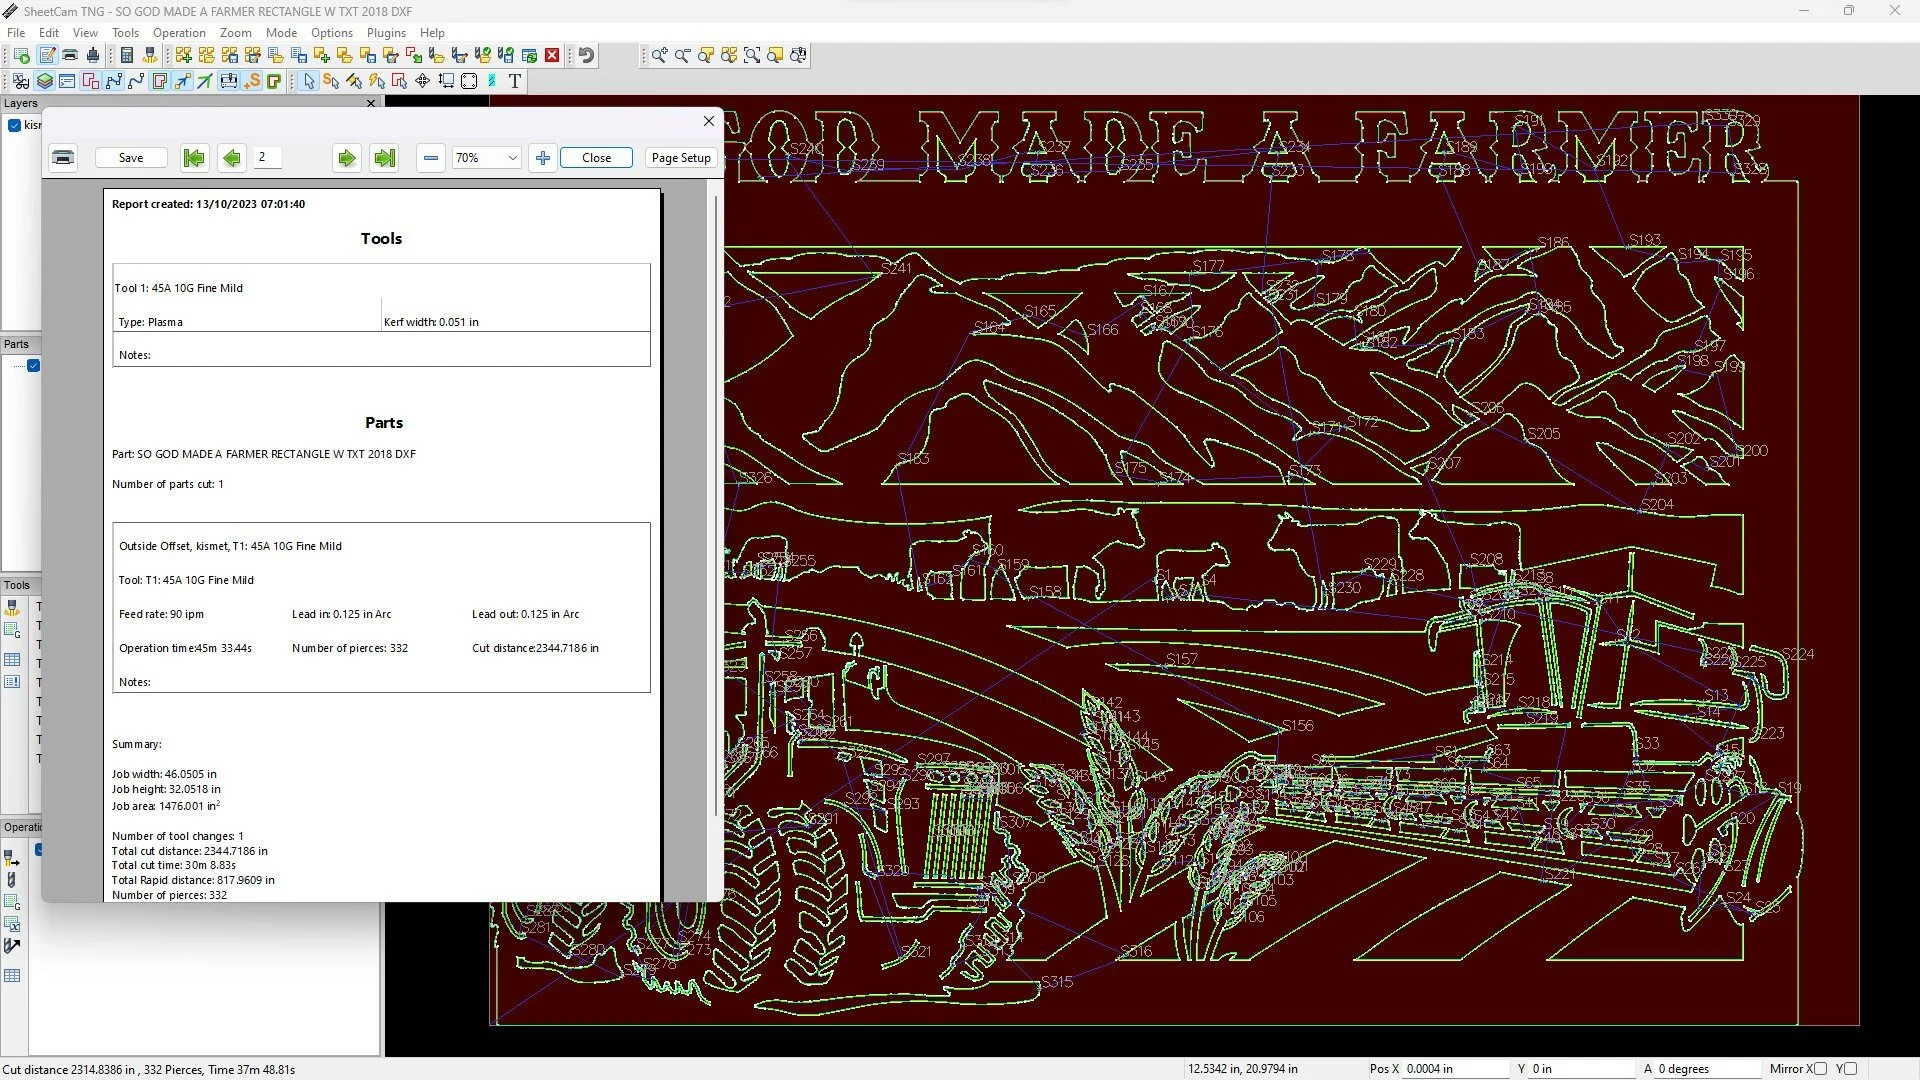This screenshot has width=1920, height=1080.
Task: Click the calculator icon in toolbar
Action: (127, 56)
